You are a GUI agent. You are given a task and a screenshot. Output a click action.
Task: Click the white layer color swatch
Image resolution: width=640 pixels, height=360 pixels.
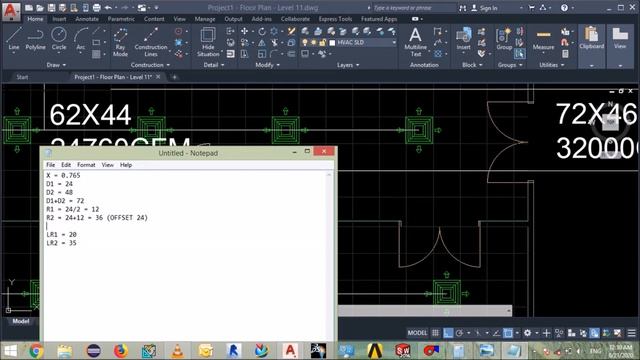click(x=332, y=42)
